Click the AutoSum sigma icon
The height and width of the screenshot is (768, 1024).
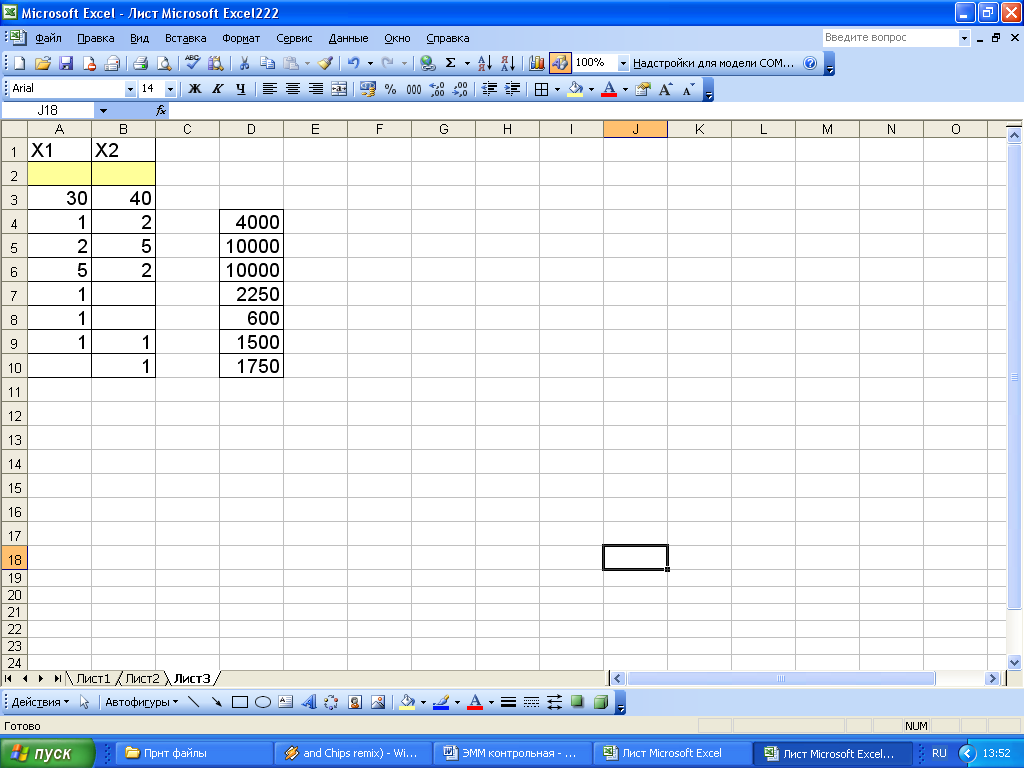450,63
